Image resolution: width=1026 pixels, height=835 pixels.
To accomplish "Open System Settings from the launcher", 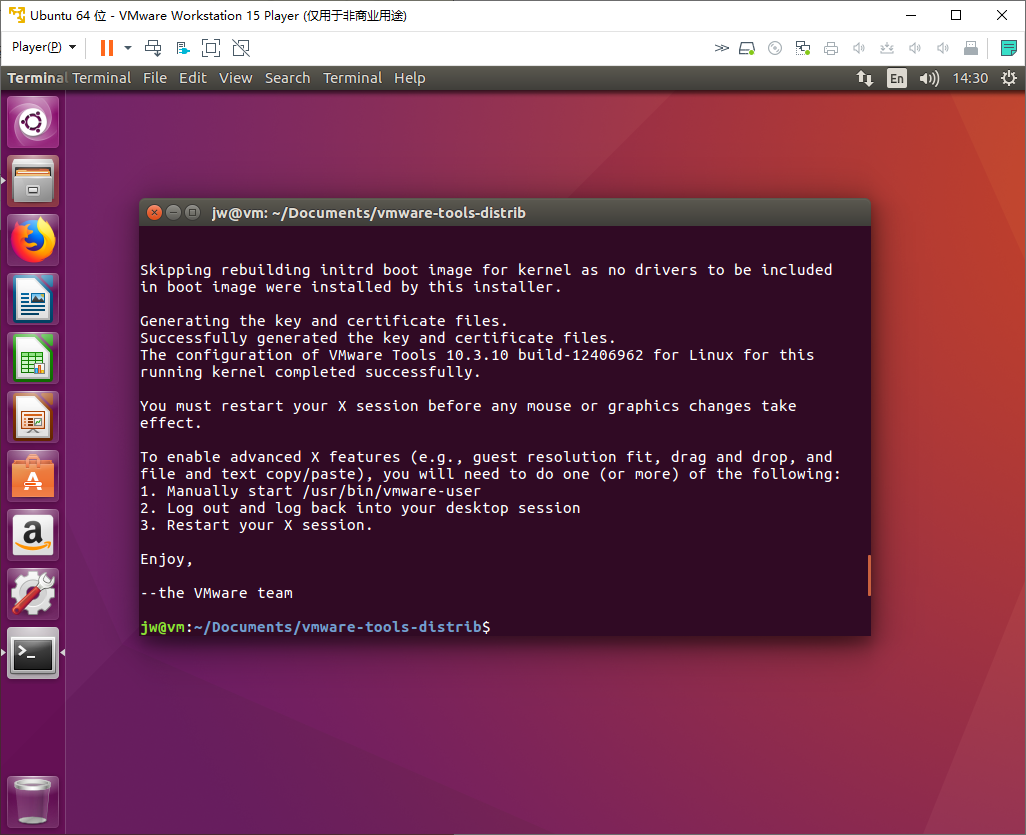I will point(33,594).
